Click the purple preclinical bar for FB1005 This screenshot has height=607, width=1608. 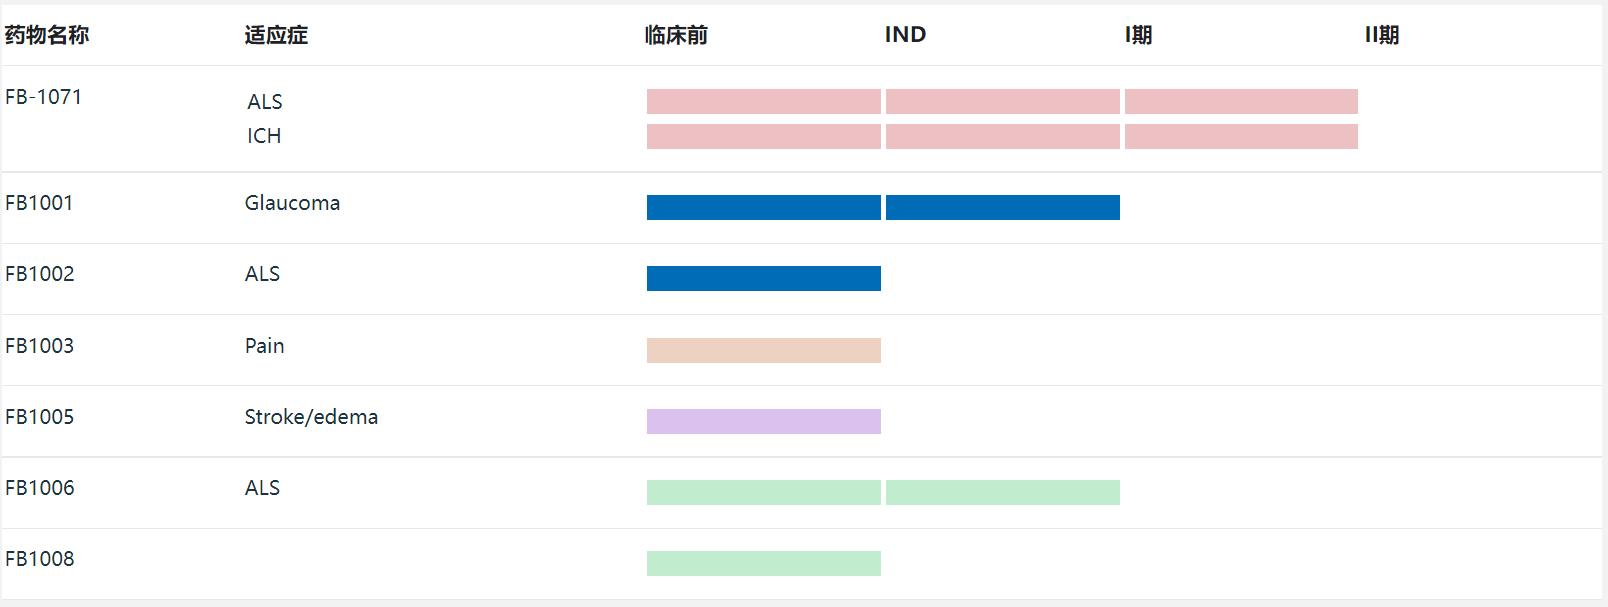coord(763,421)
